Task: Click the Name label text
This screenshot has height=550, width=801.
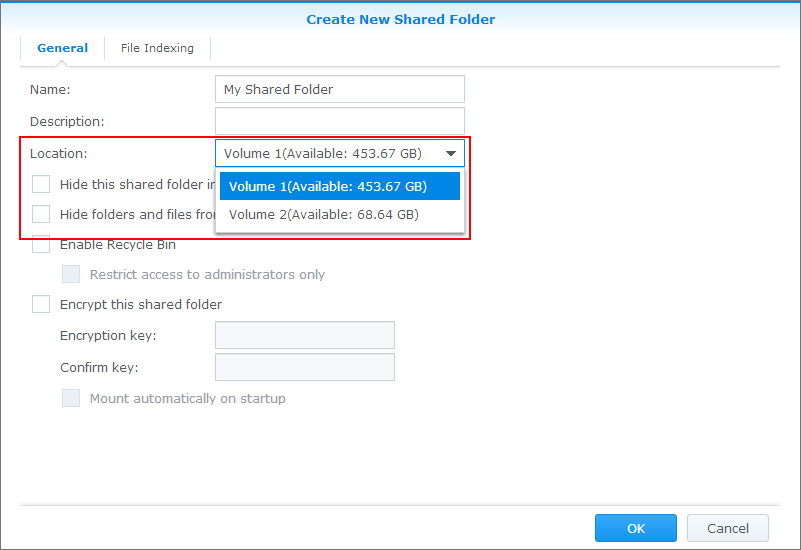Action: pos(50,89)
